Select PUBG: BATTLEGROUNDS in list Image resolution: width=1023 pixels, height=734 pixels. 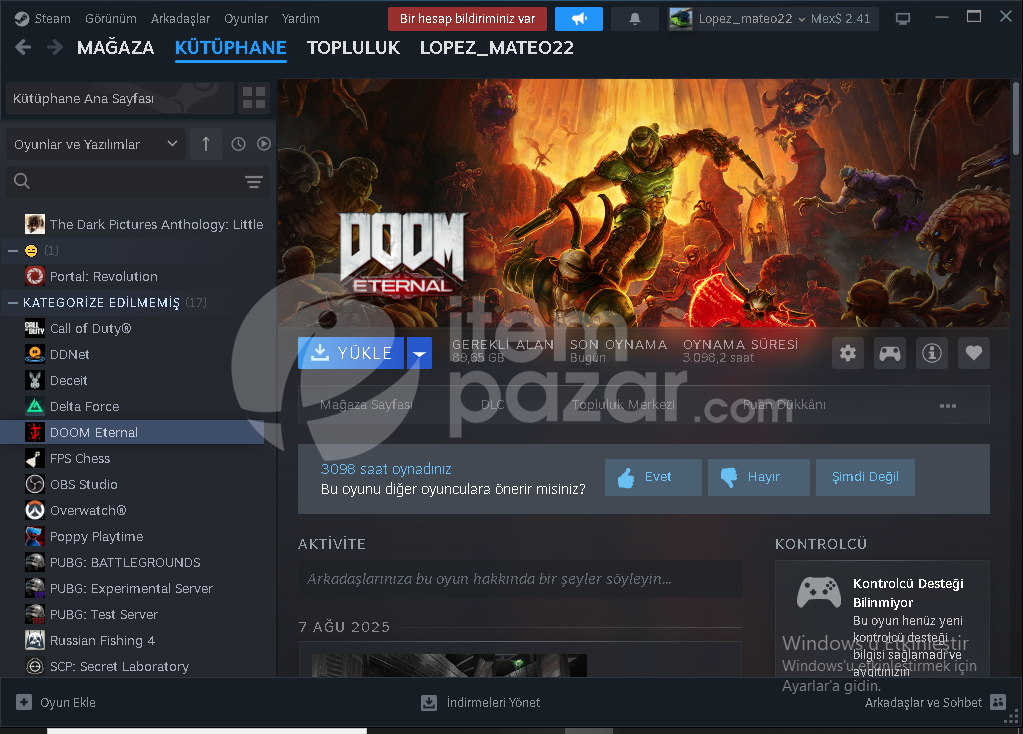coord(132,563)
